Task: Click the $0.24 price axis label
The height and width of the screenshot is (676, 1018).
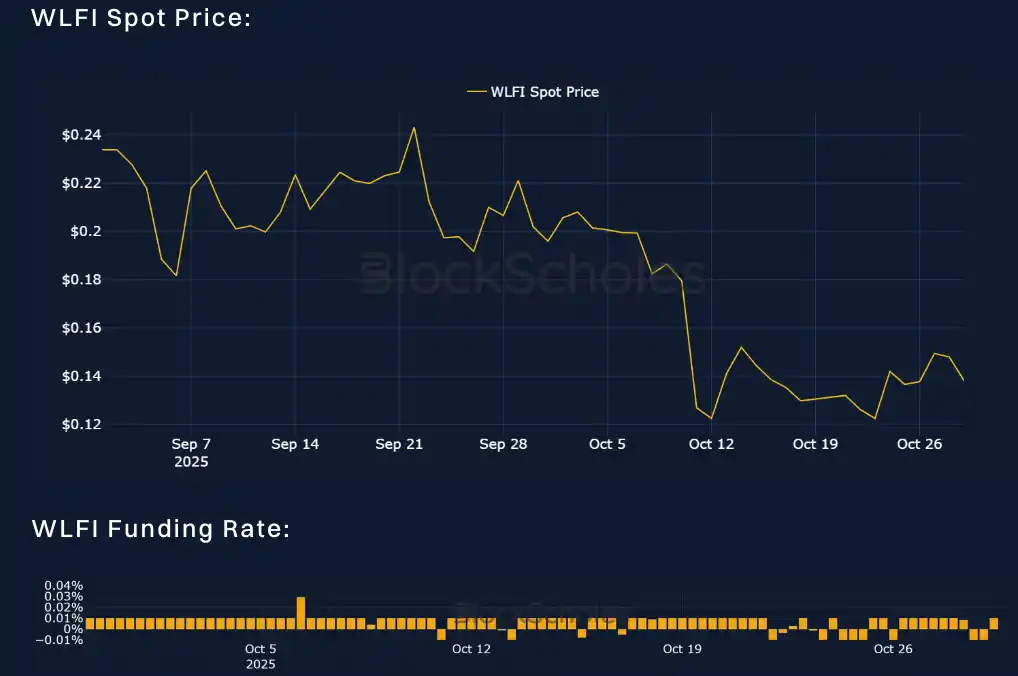Action: [x=80, y=135]
